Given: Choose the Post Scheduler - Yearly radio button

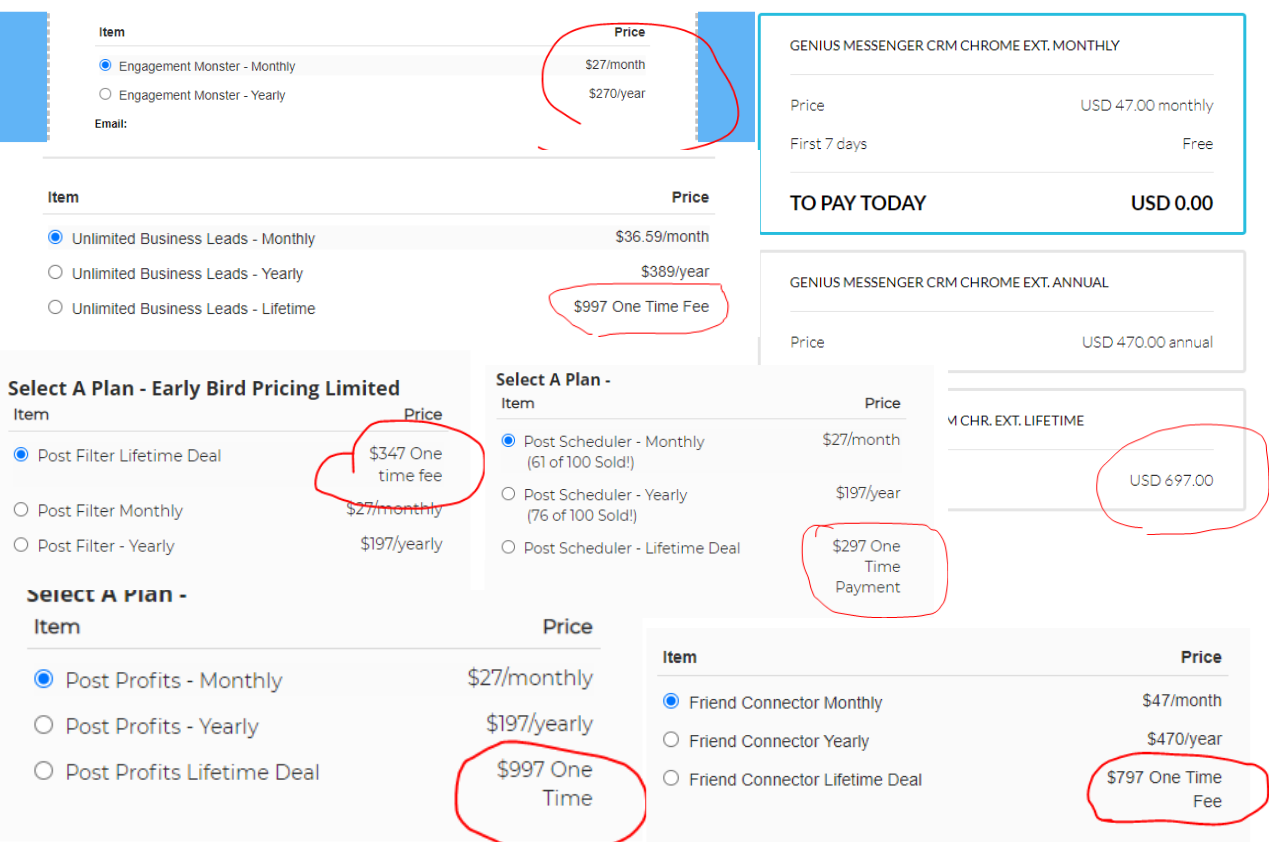Looking at the screenshot, I should [508, 494].
